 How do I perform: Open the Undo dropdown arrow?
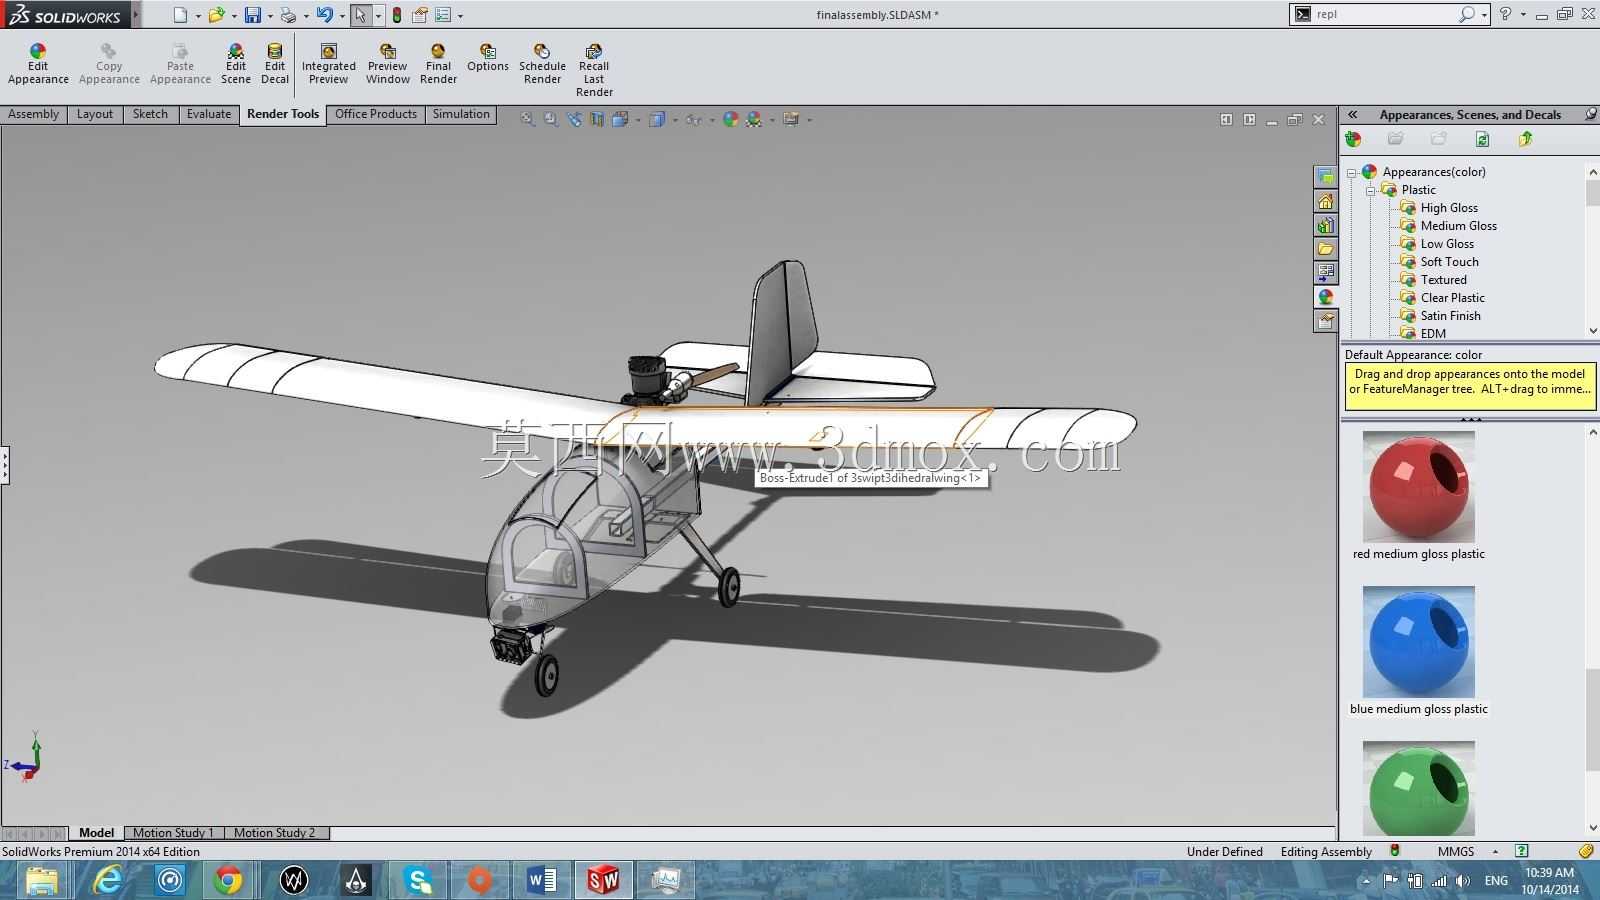[x=341, y=16]
